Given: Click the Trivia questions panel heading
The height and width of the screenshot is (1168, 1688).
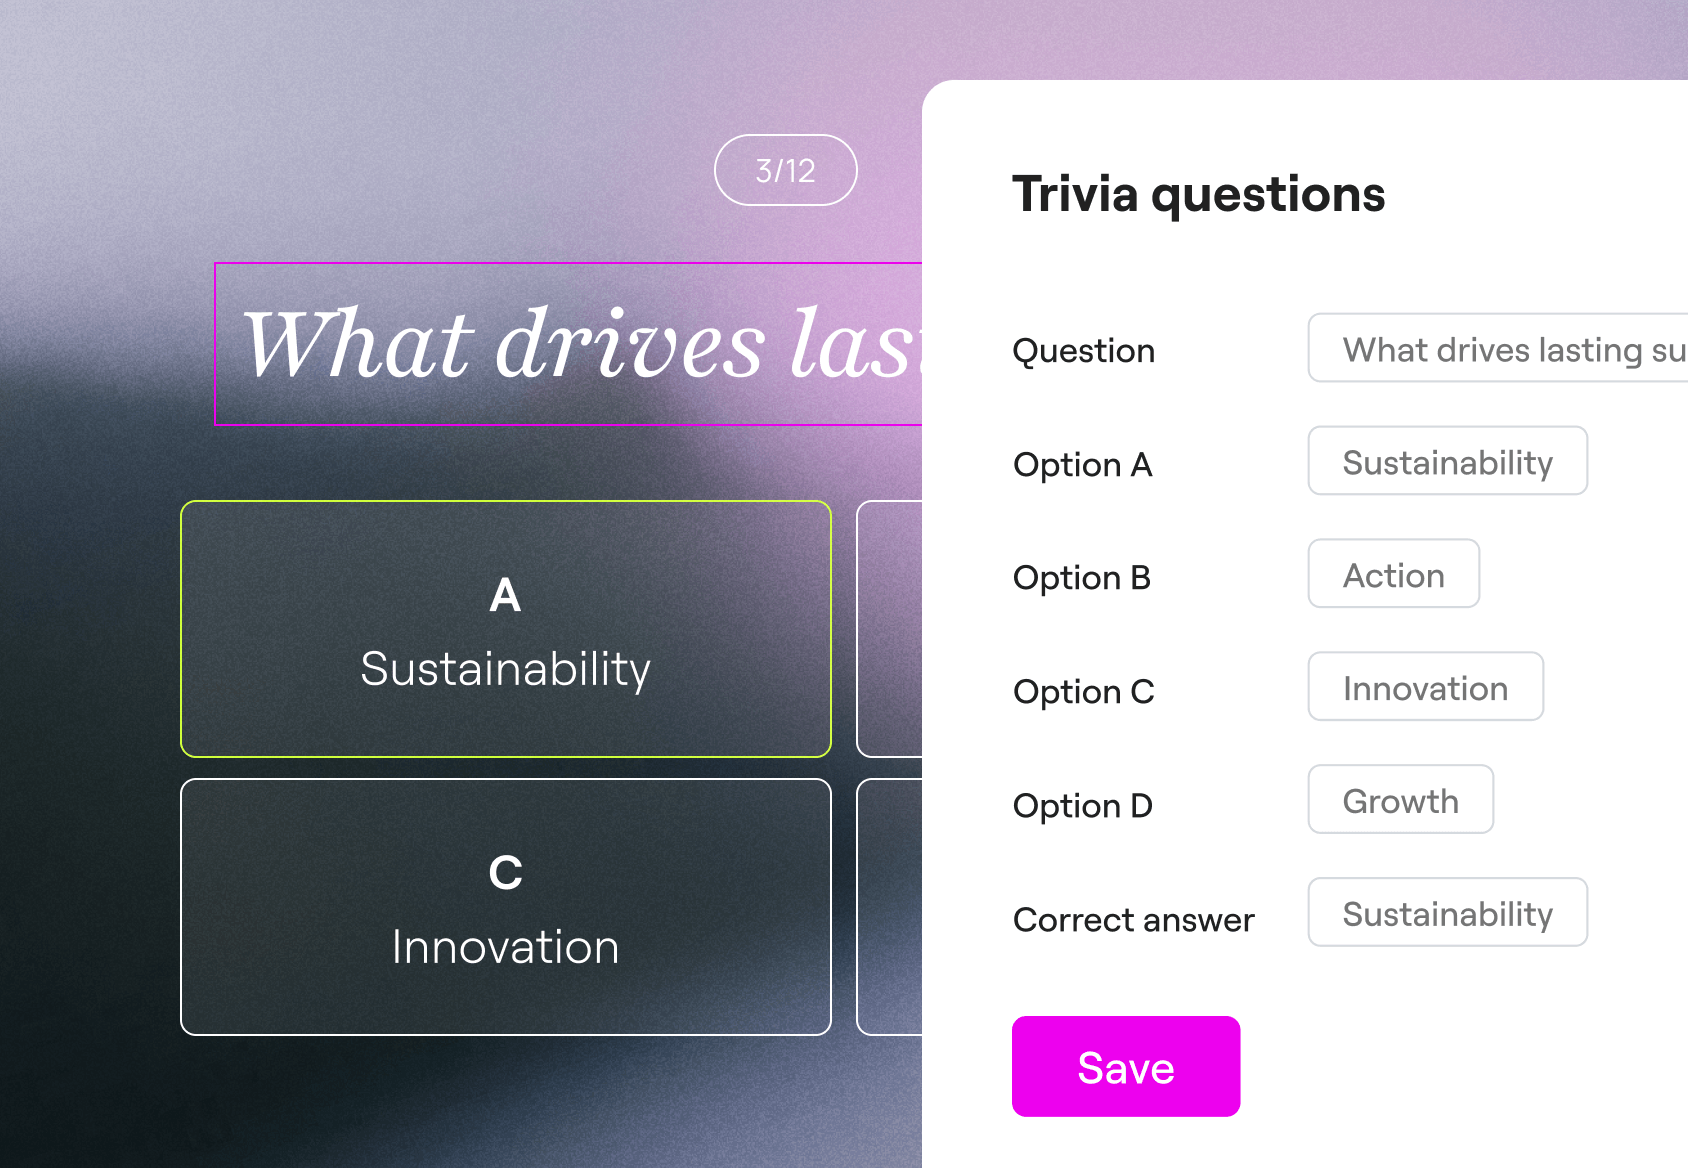Looking at the screenshot, I should (1199, 194).
